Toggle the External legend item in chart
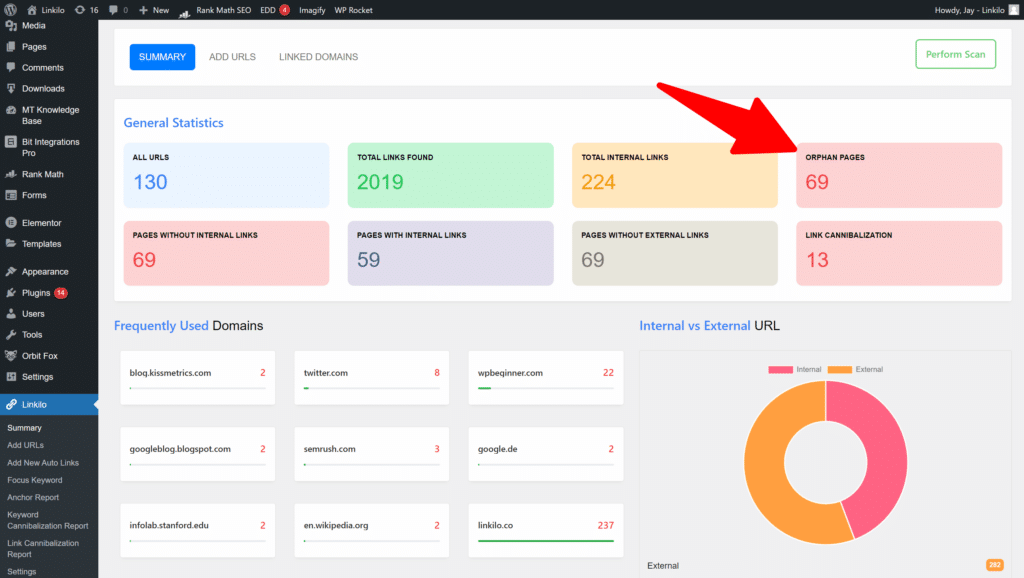 coord(855,370)
